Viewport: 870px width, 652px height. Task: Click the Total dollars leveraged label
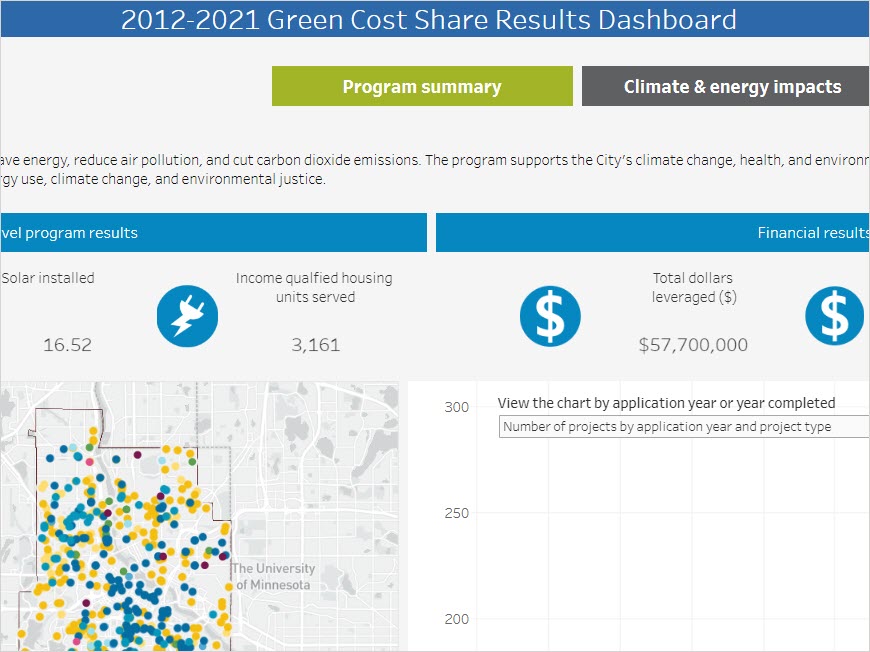tap(693, 287)
